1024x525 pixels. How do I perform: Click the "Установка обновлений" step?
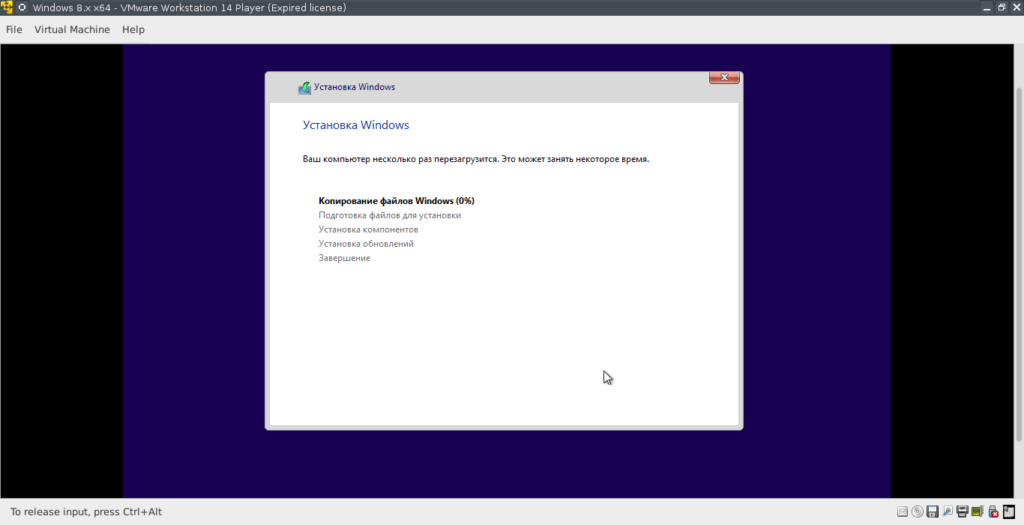[x=366, y=244]
